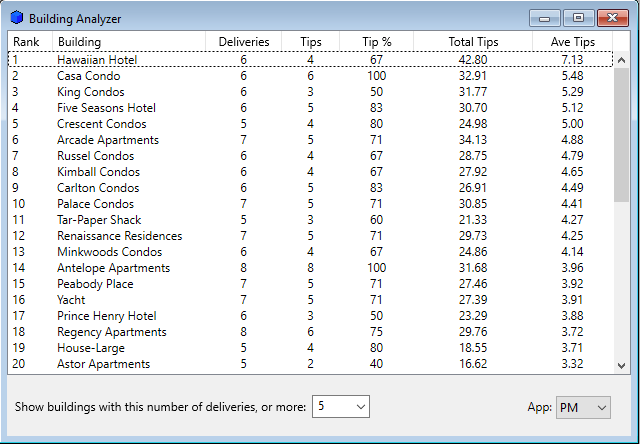Image resolution: width=640 pixels, height=444 pixels.
Task: Maximize the Building Analyzer window
Action: [x=579, y=18]
